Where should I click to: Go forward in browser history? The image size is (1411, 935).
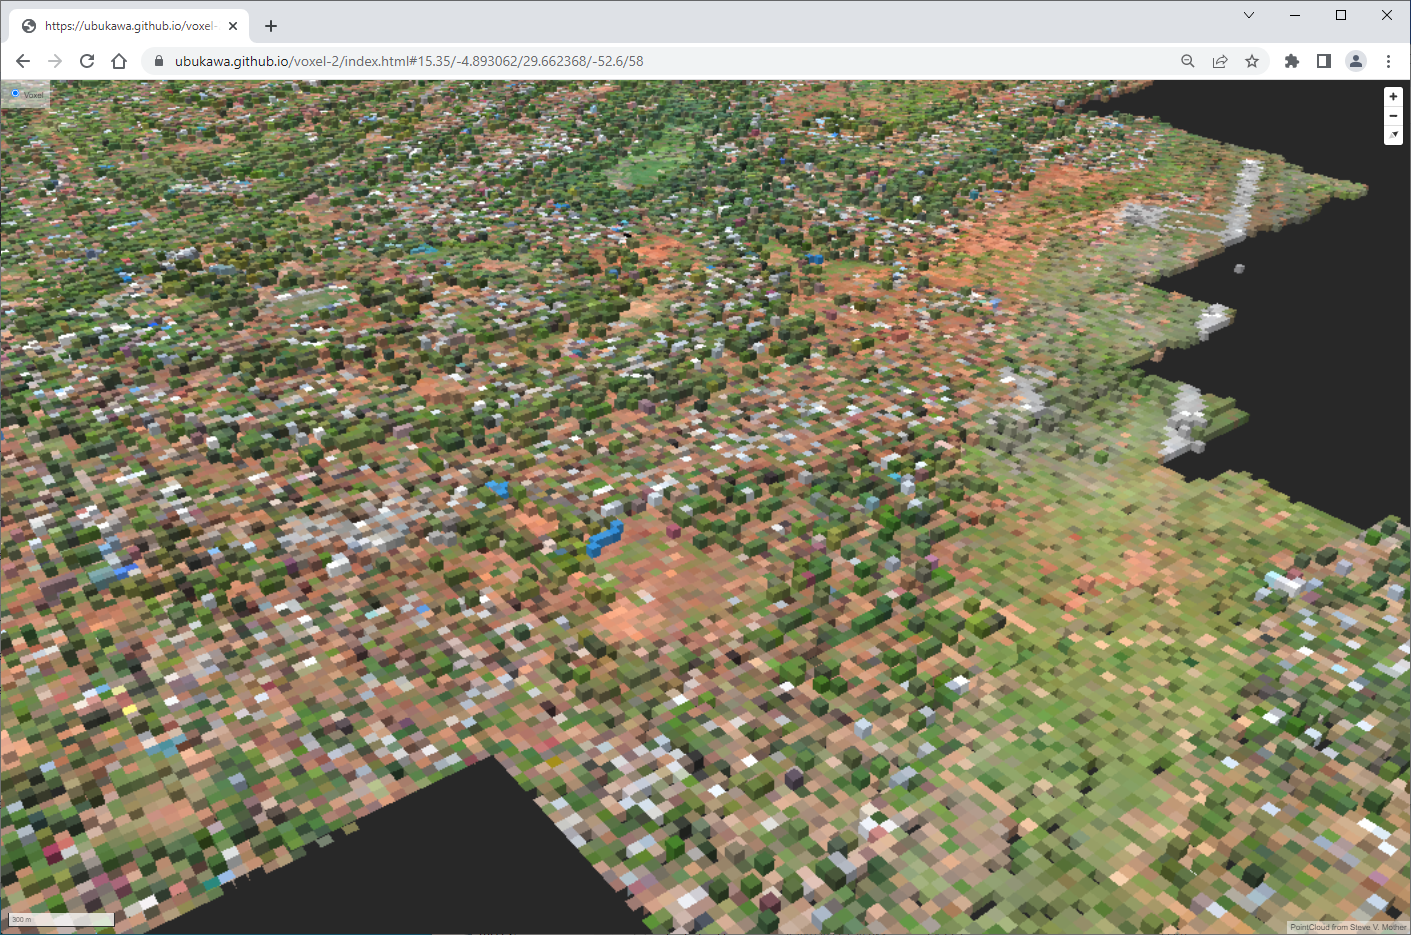pyautogui.click(x=55, y=61)
